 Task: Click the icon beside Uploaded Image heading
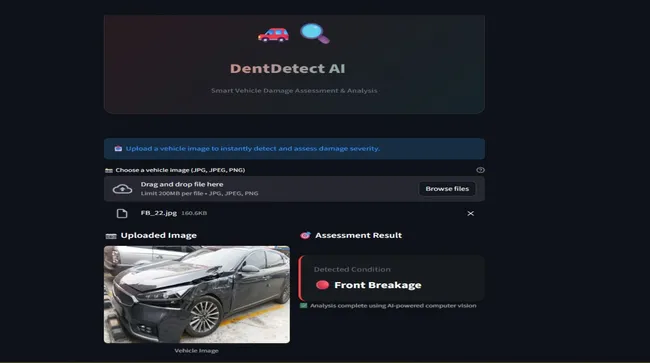click(111, 236)
